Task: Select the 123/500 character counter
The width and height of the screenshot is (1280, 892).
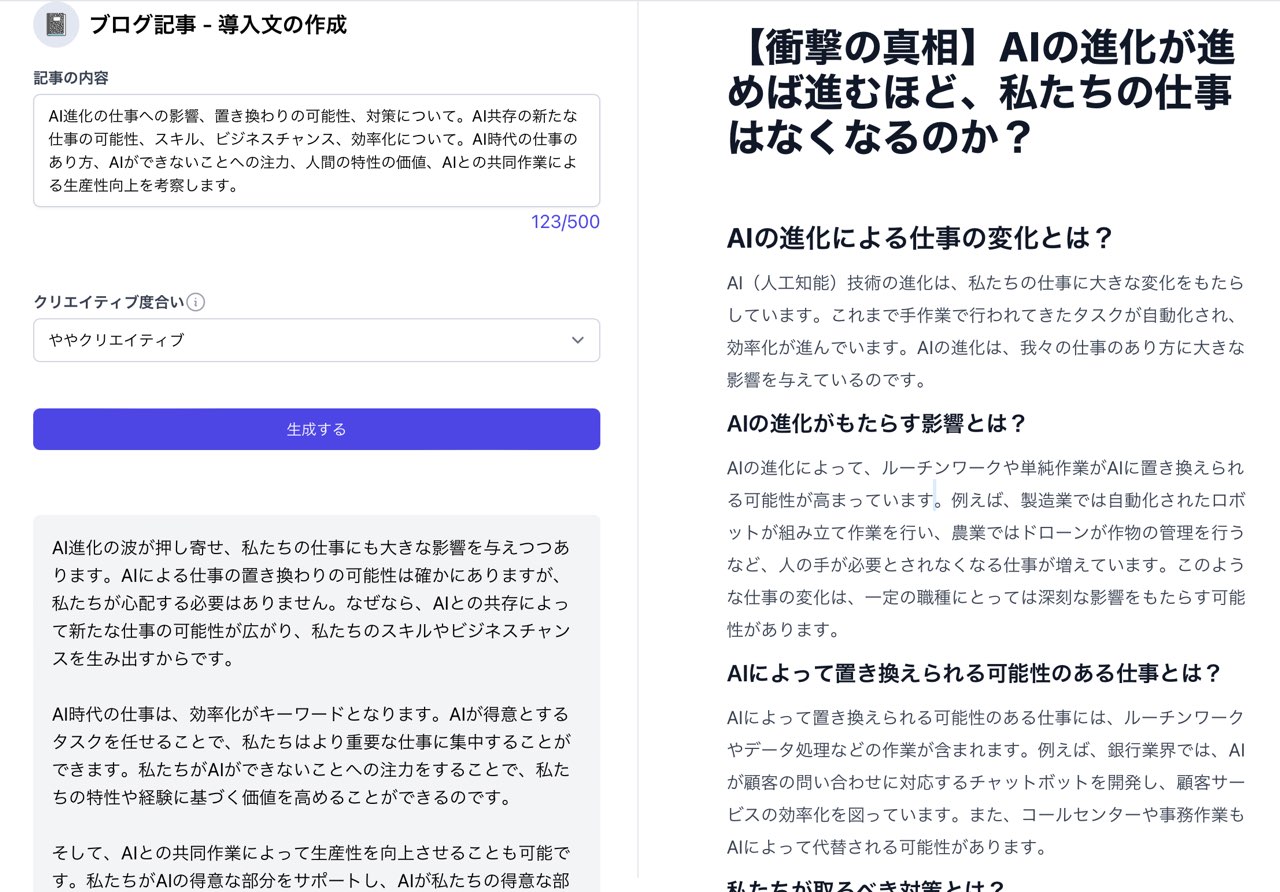Action: click(564, 221)
